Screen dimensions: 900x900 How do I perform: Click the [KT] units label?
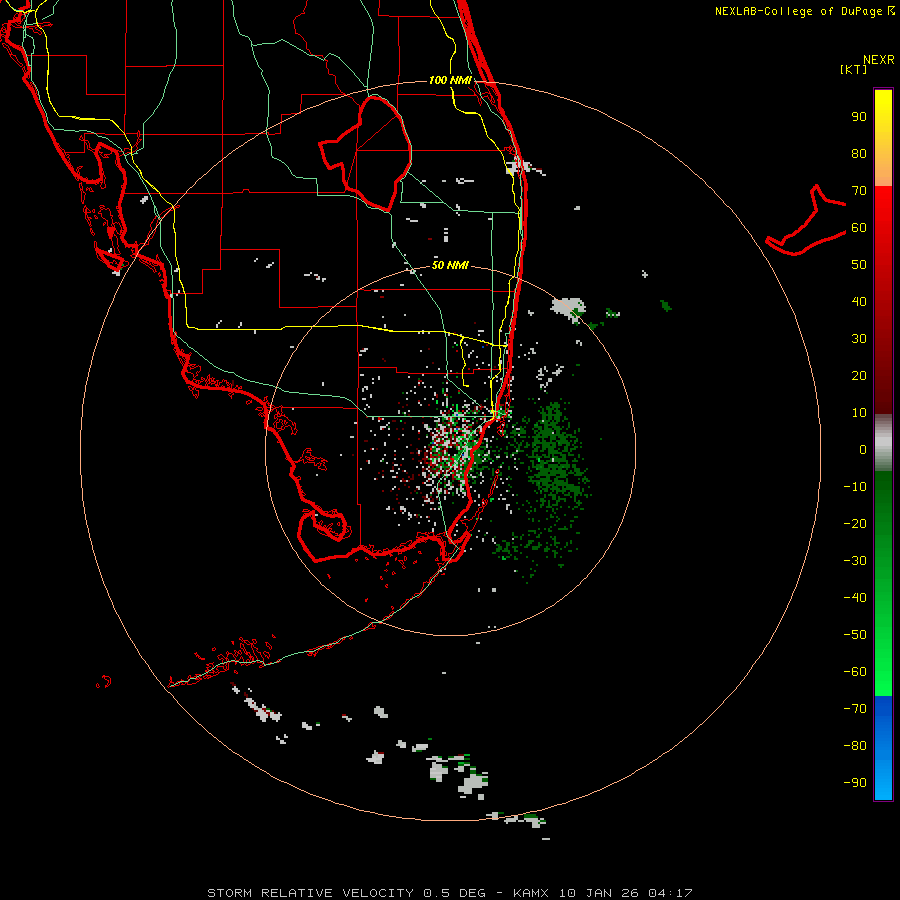853,69
